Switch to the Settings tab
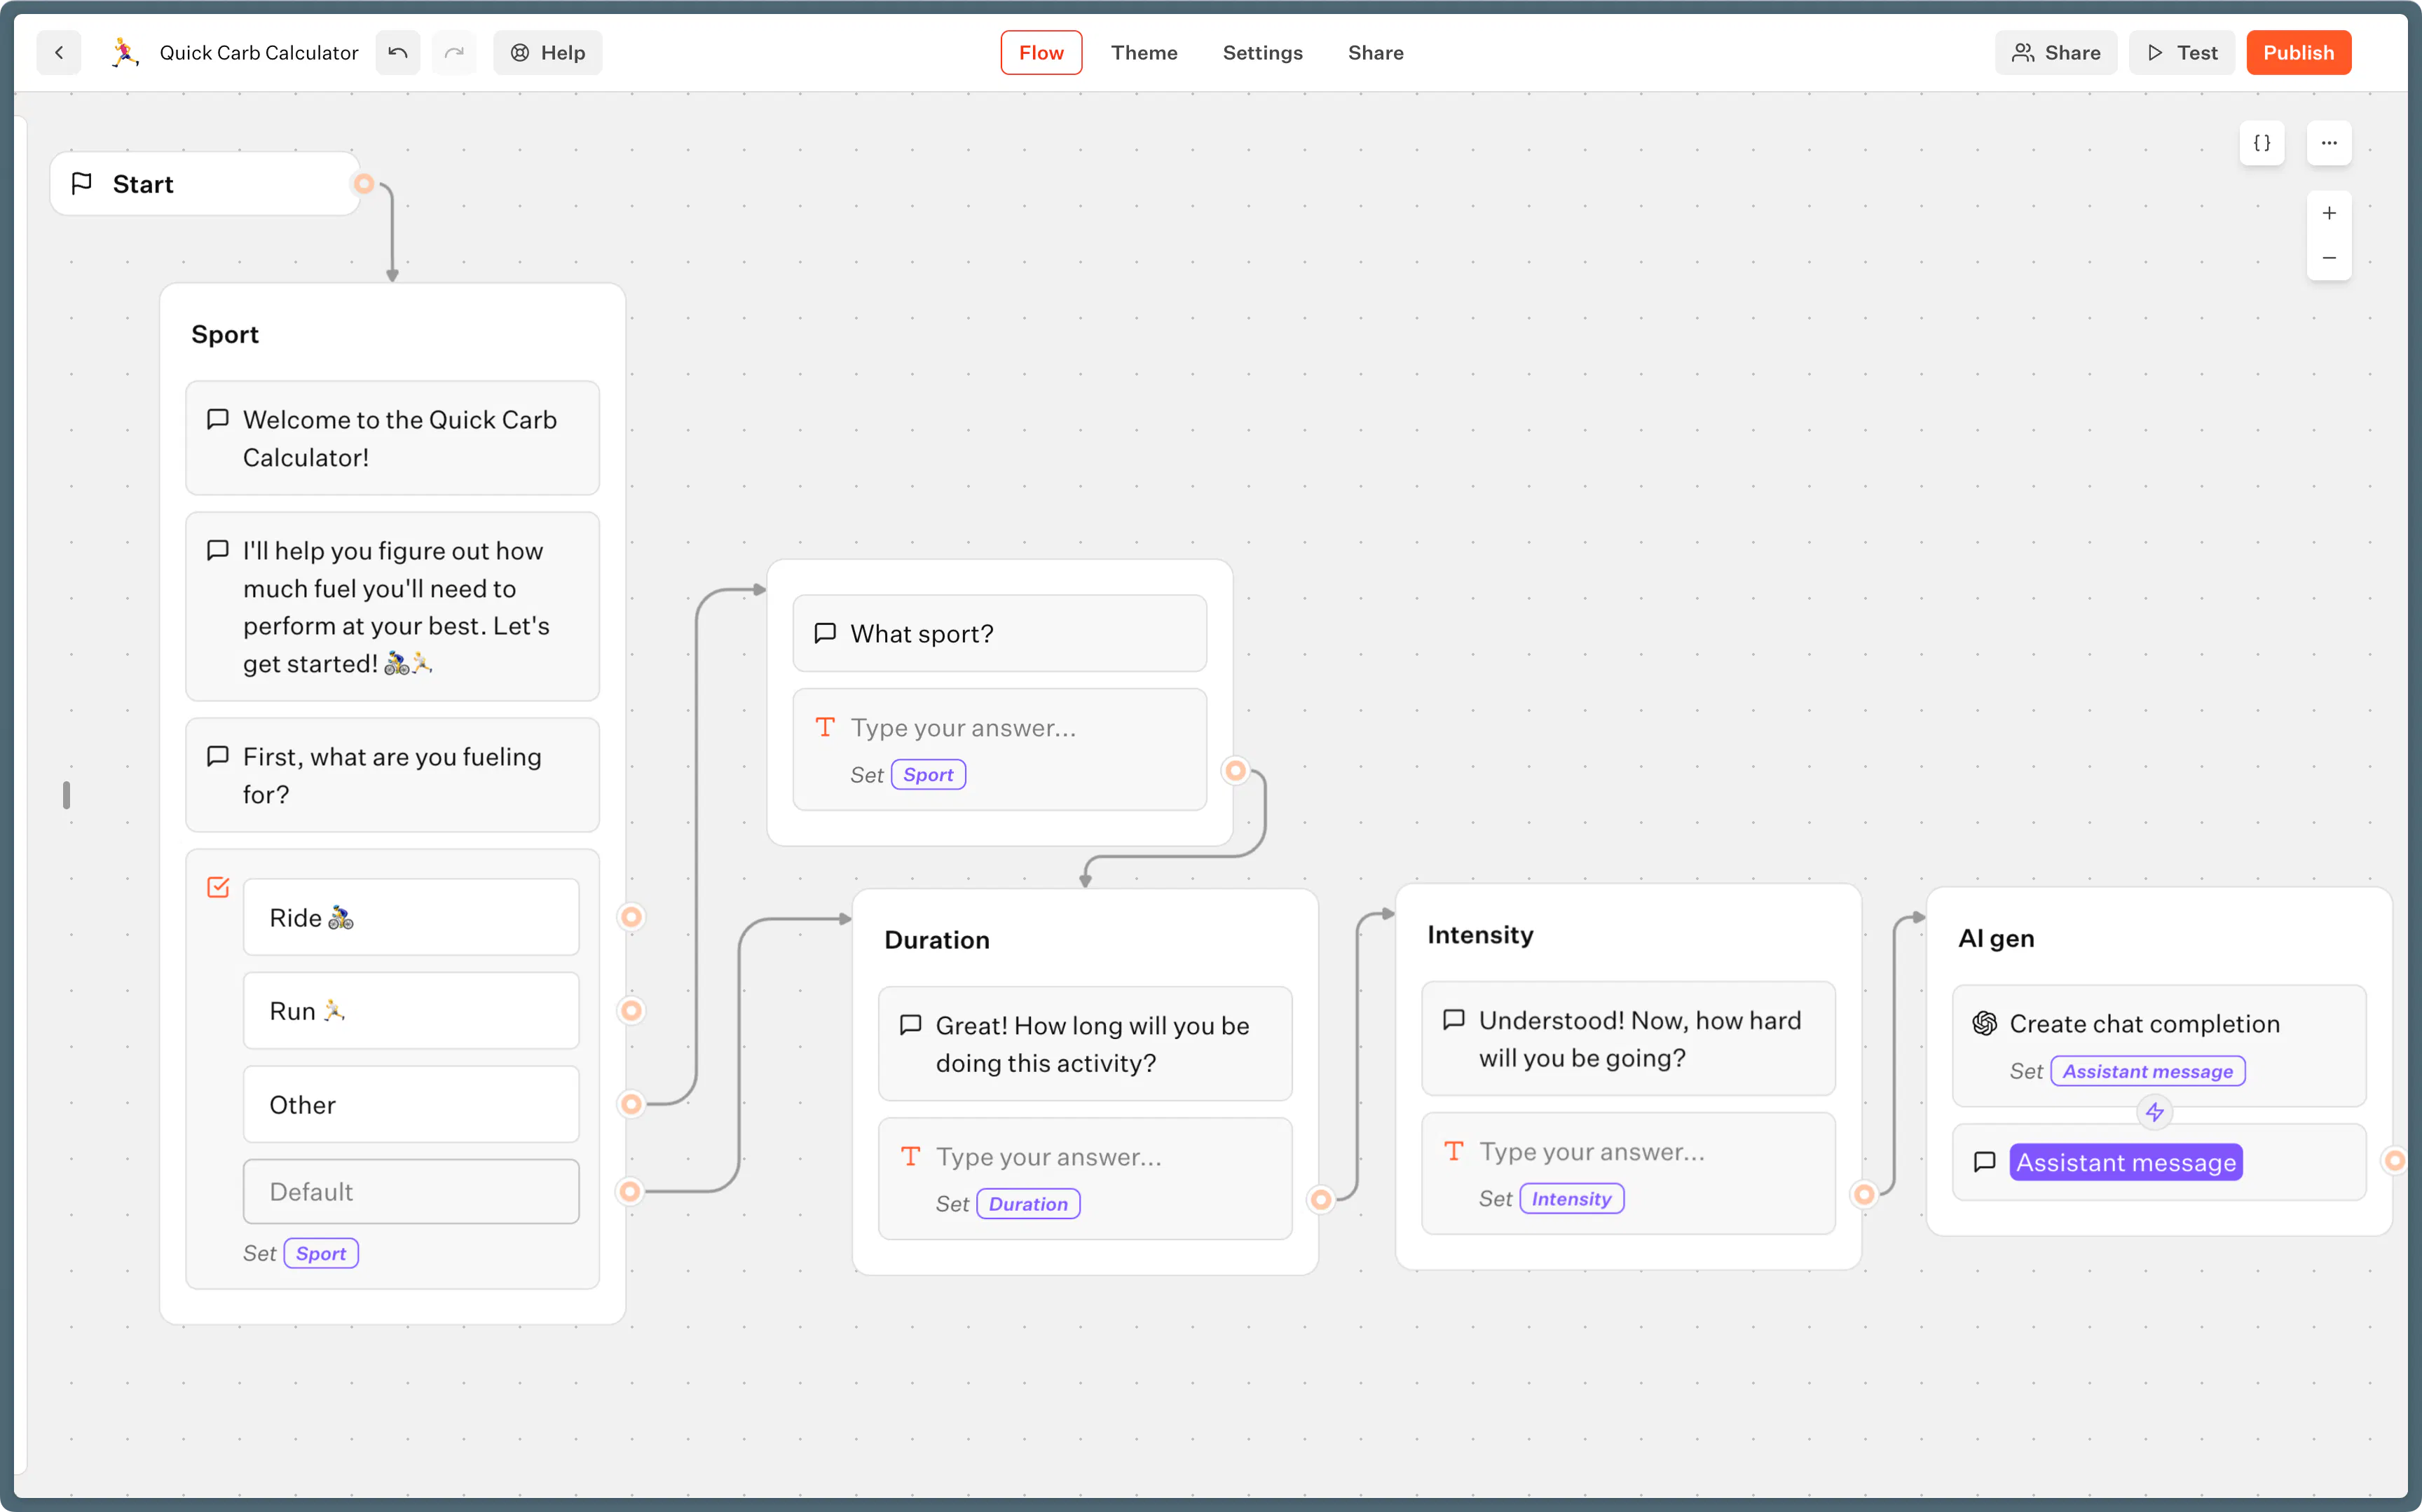Screen dimensions: 2422x1512 click(x=1262, y=52)
